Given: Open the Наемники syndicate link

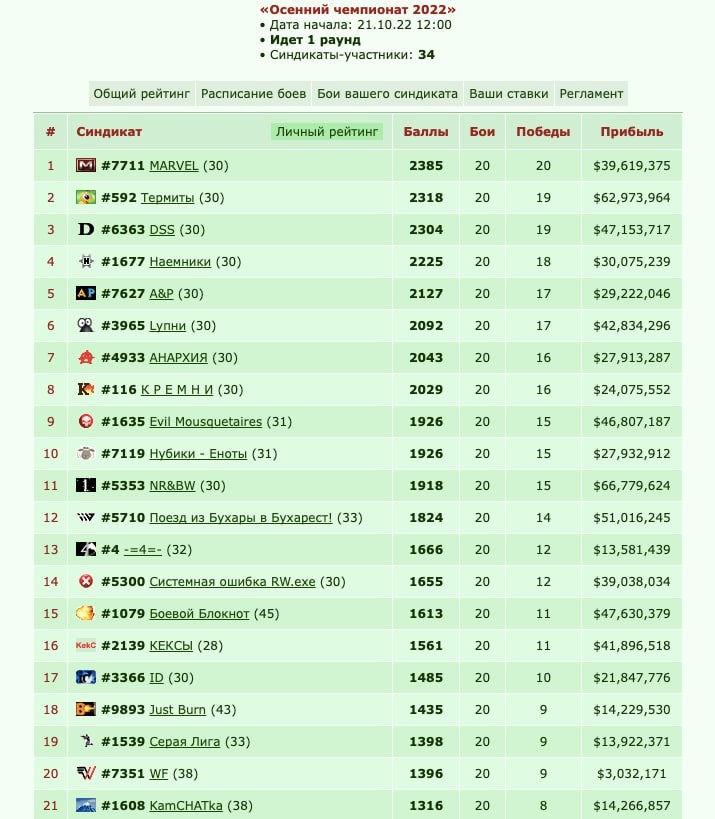Looking at the screenshot, I should [180, 261].
